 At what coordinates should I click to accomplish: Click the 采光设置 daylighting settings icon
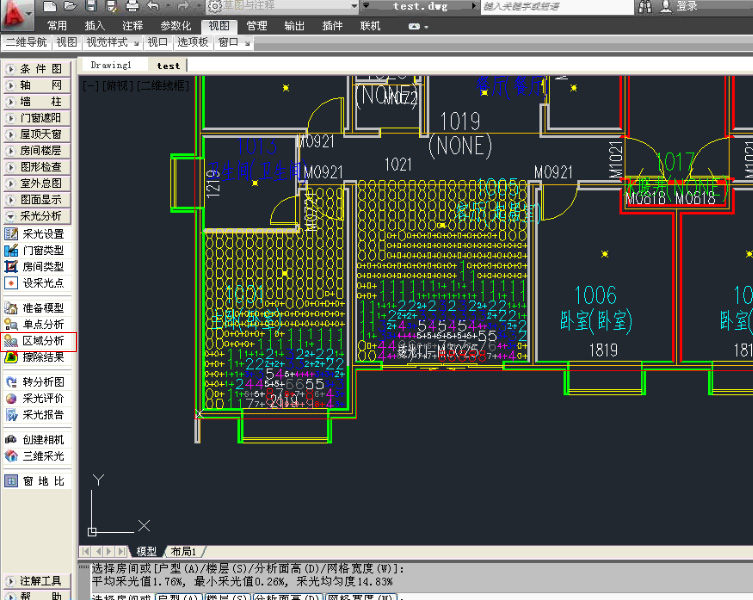click(x=11, y=234)
